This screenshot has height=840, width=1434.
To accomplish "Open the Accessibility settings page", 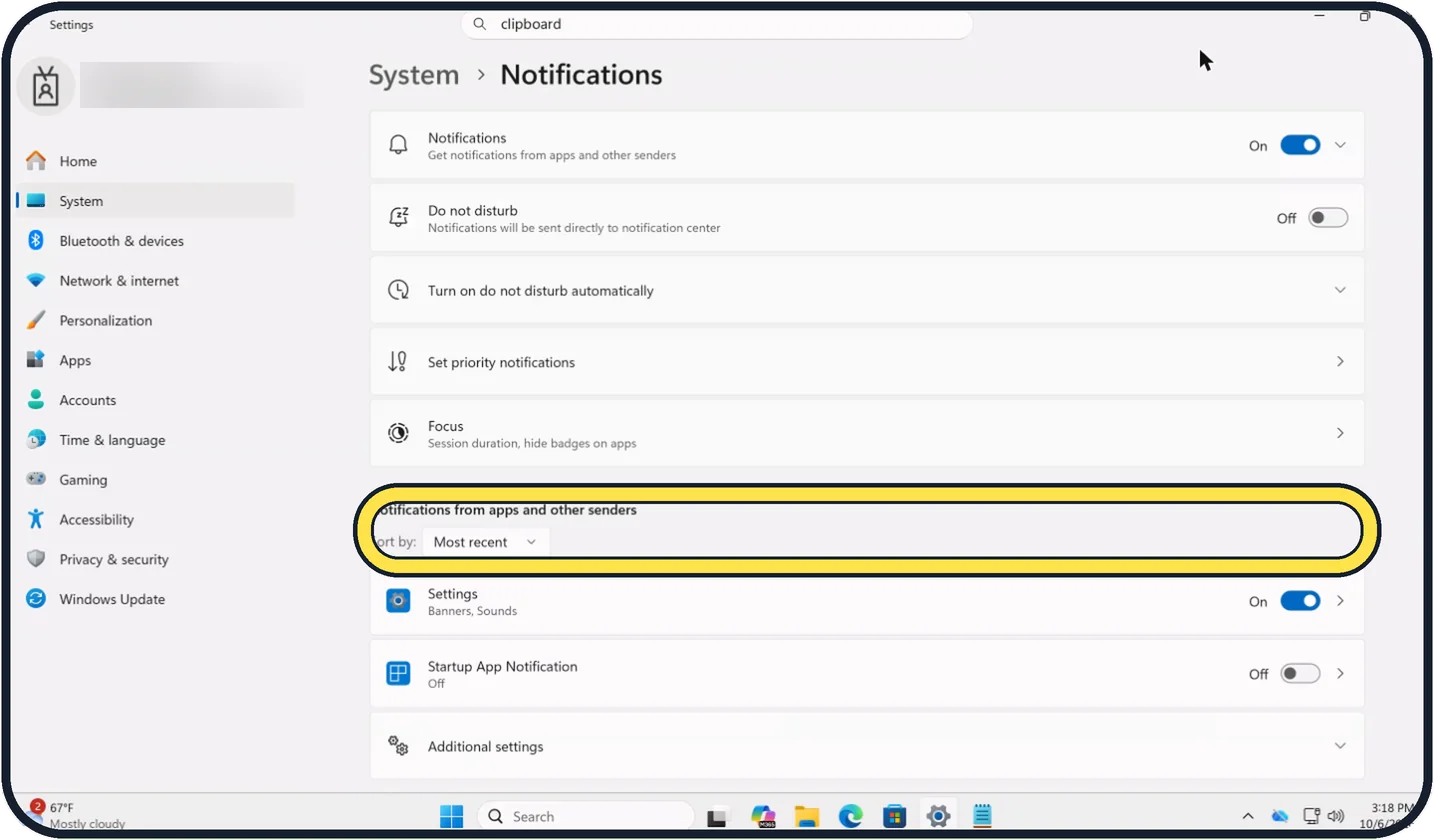I will 156,519.
